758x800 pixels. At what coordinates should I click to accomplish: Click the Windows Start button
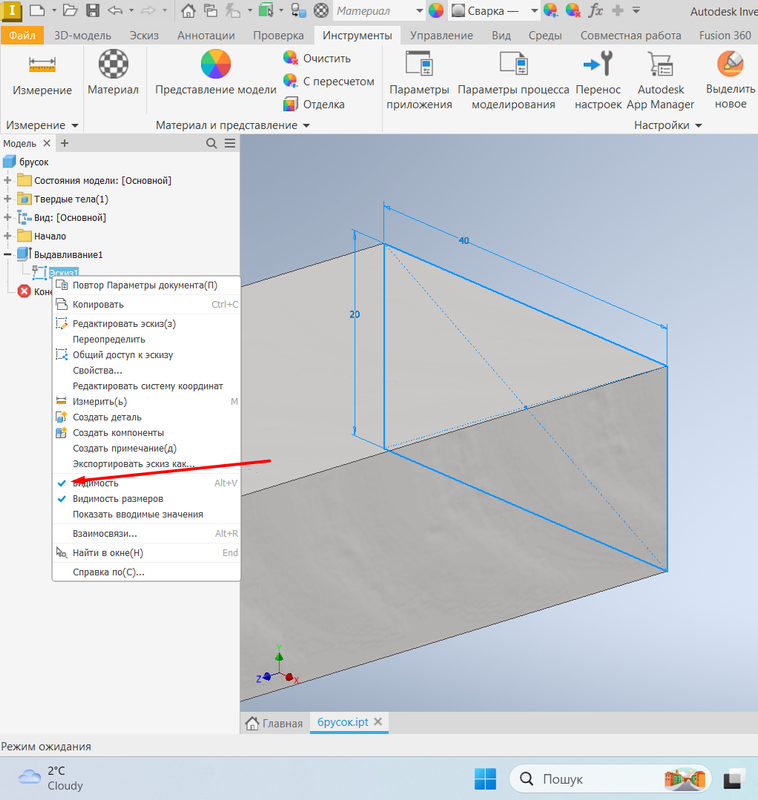485,779
